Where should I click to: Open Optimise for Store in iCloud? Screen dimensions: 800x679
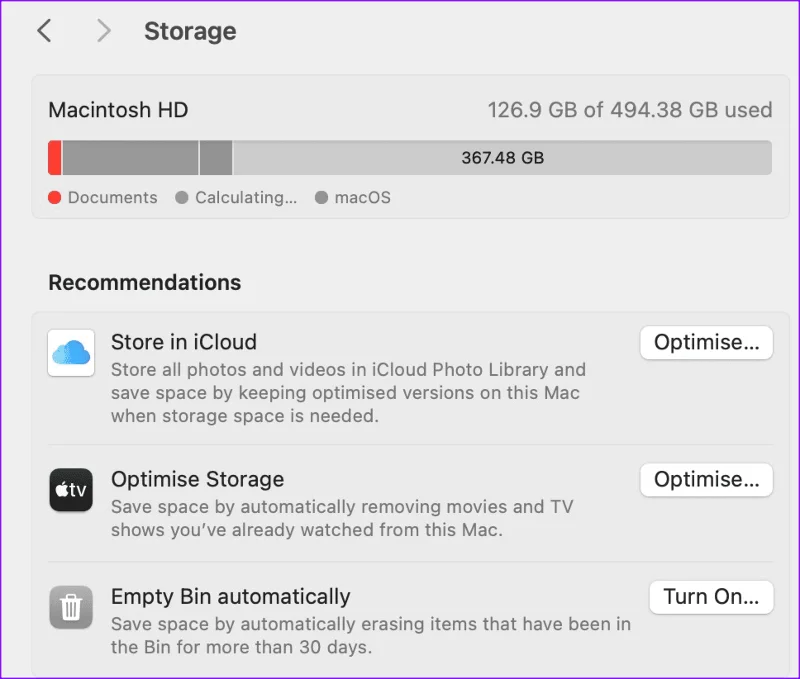point(707,342)
